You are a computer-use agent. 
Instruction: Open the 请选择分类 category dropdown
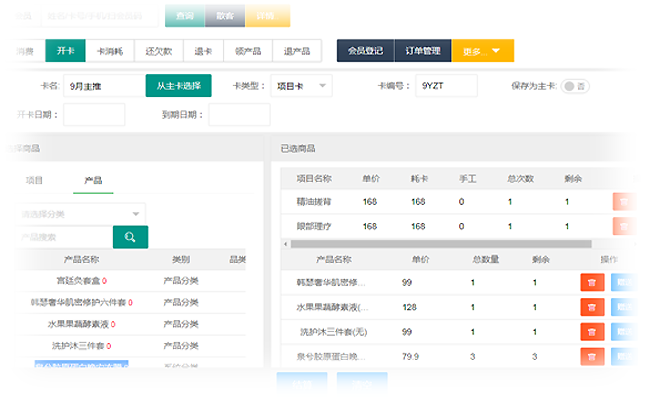pos(82,214)
